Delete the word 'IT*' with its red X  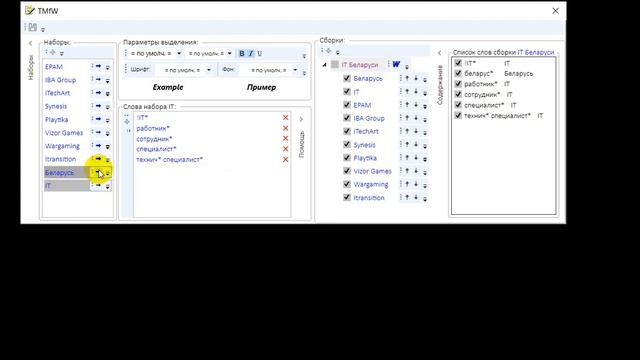(285, 118)
